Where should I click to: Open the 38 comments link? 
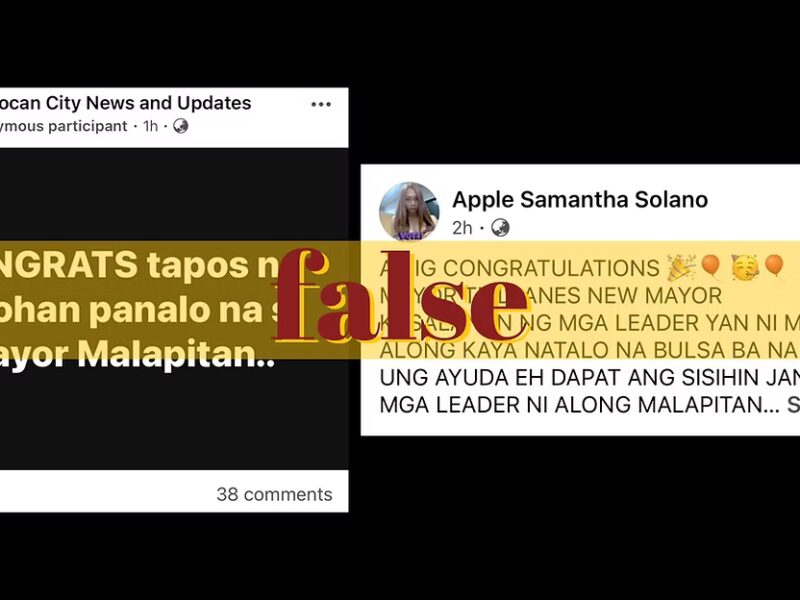coord(274,494)
